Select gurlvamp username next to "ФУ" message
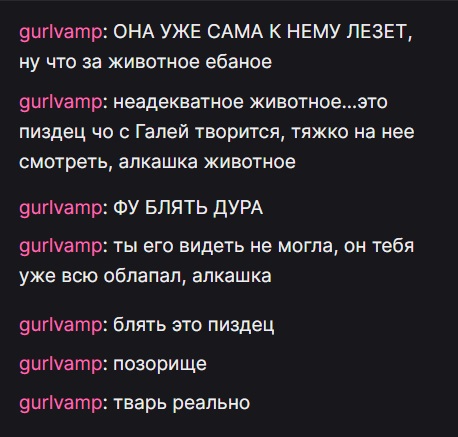Viewport: 458px width, 437px height. [61, 209]
